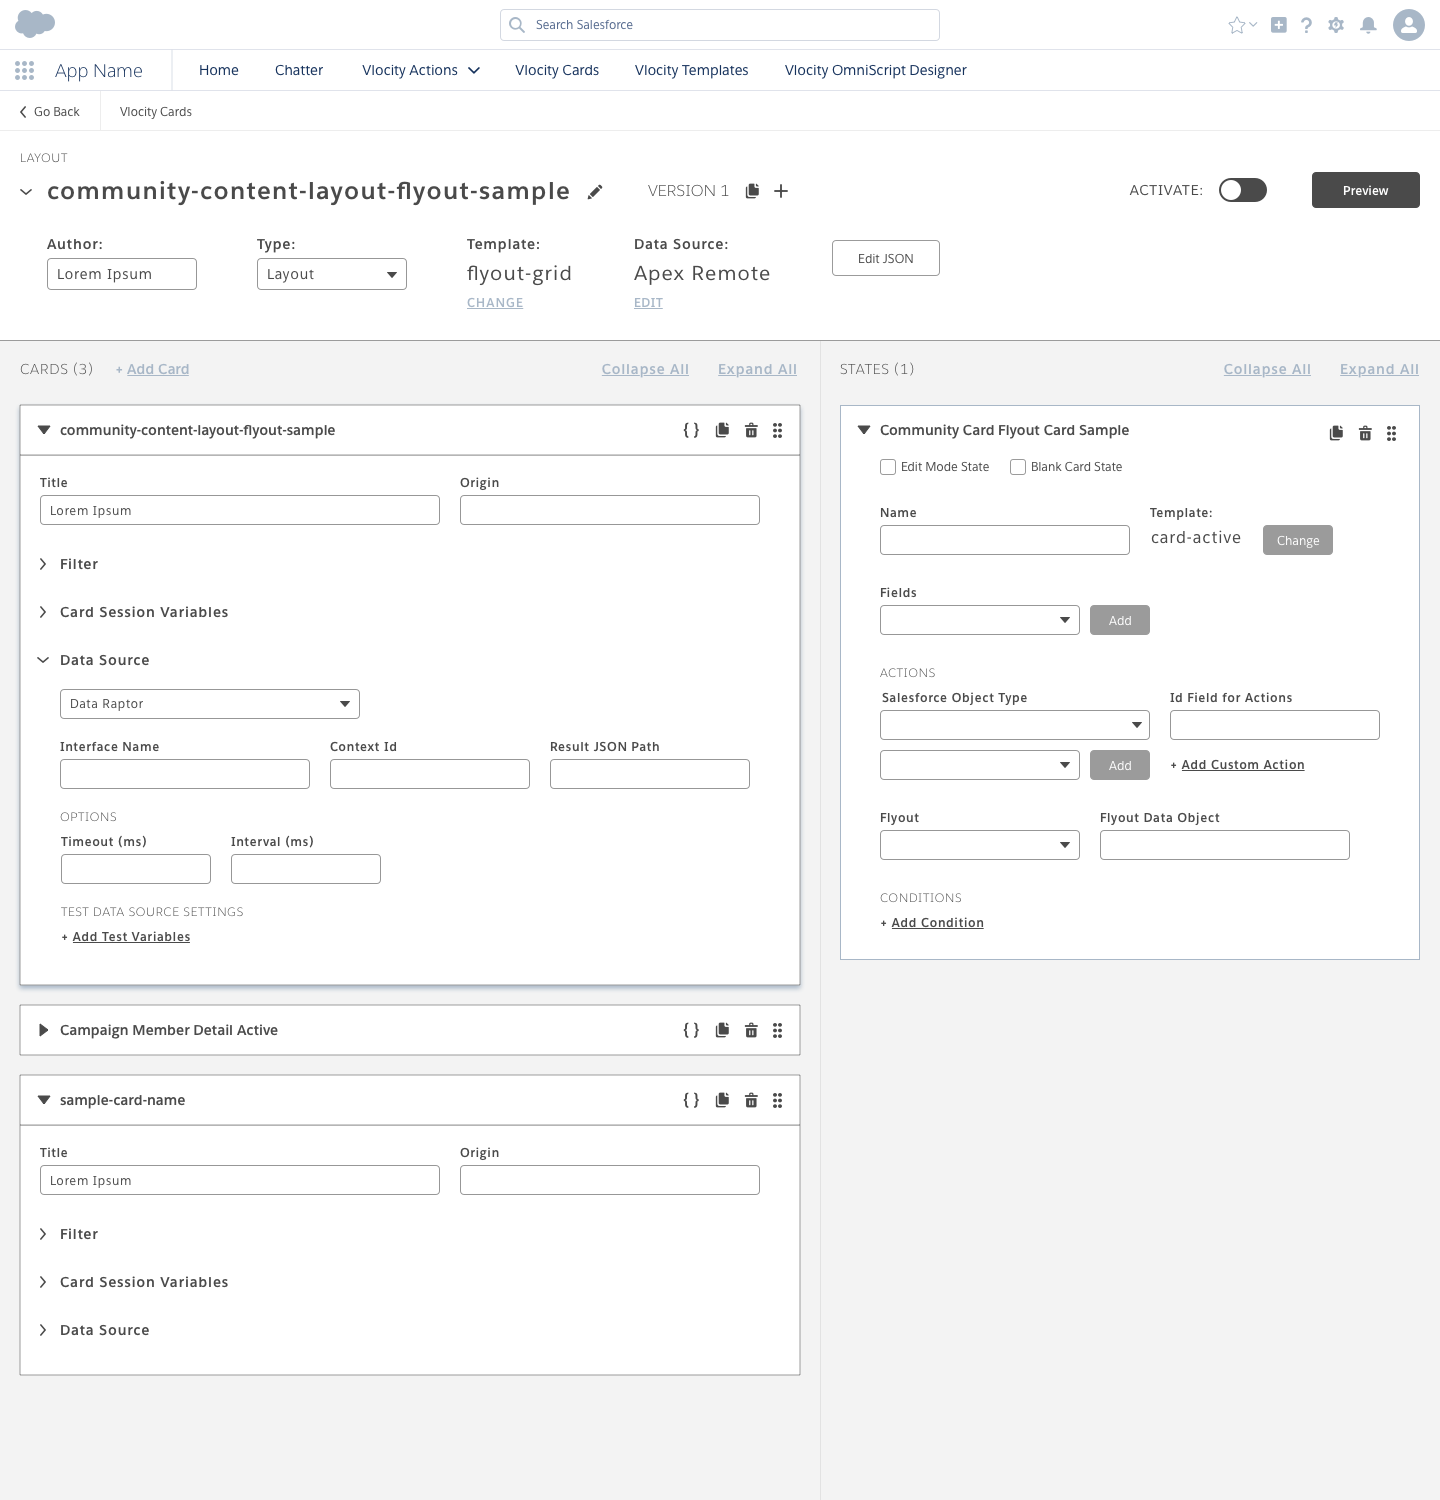The image size is (1440, 1500).
Task: Click the Search Salesforce field
Action: pyautogui.click(x=720, y=25)
